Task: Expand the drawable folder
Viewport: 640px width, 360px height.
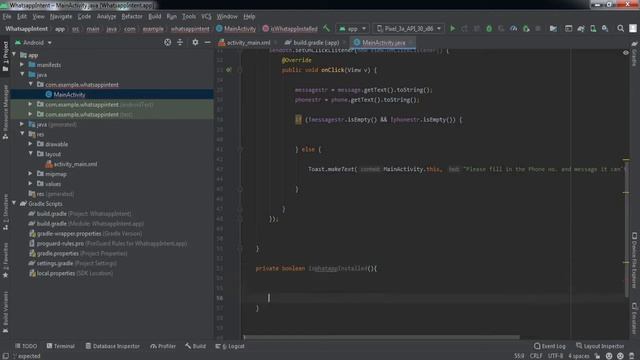Action: 31,144
